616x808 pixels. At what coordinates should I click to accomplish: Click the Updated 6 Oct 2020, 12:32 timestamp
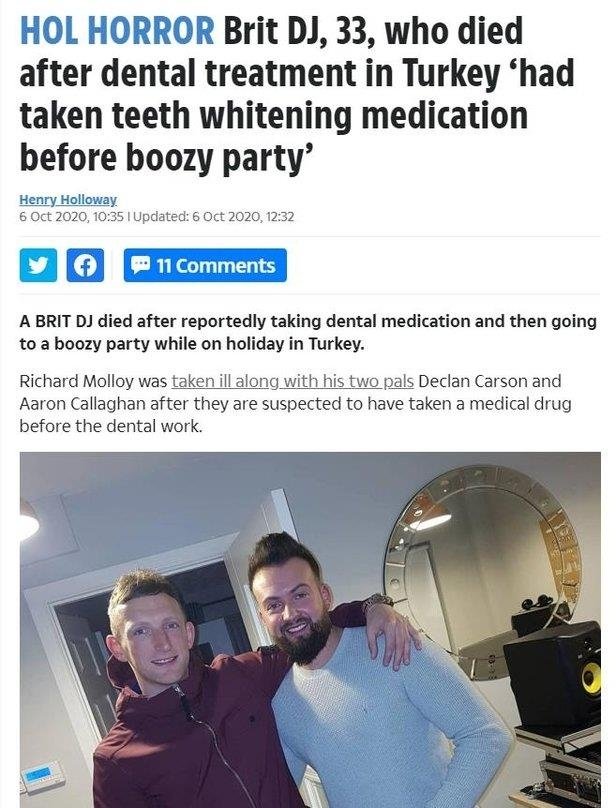tap(214, 217)
